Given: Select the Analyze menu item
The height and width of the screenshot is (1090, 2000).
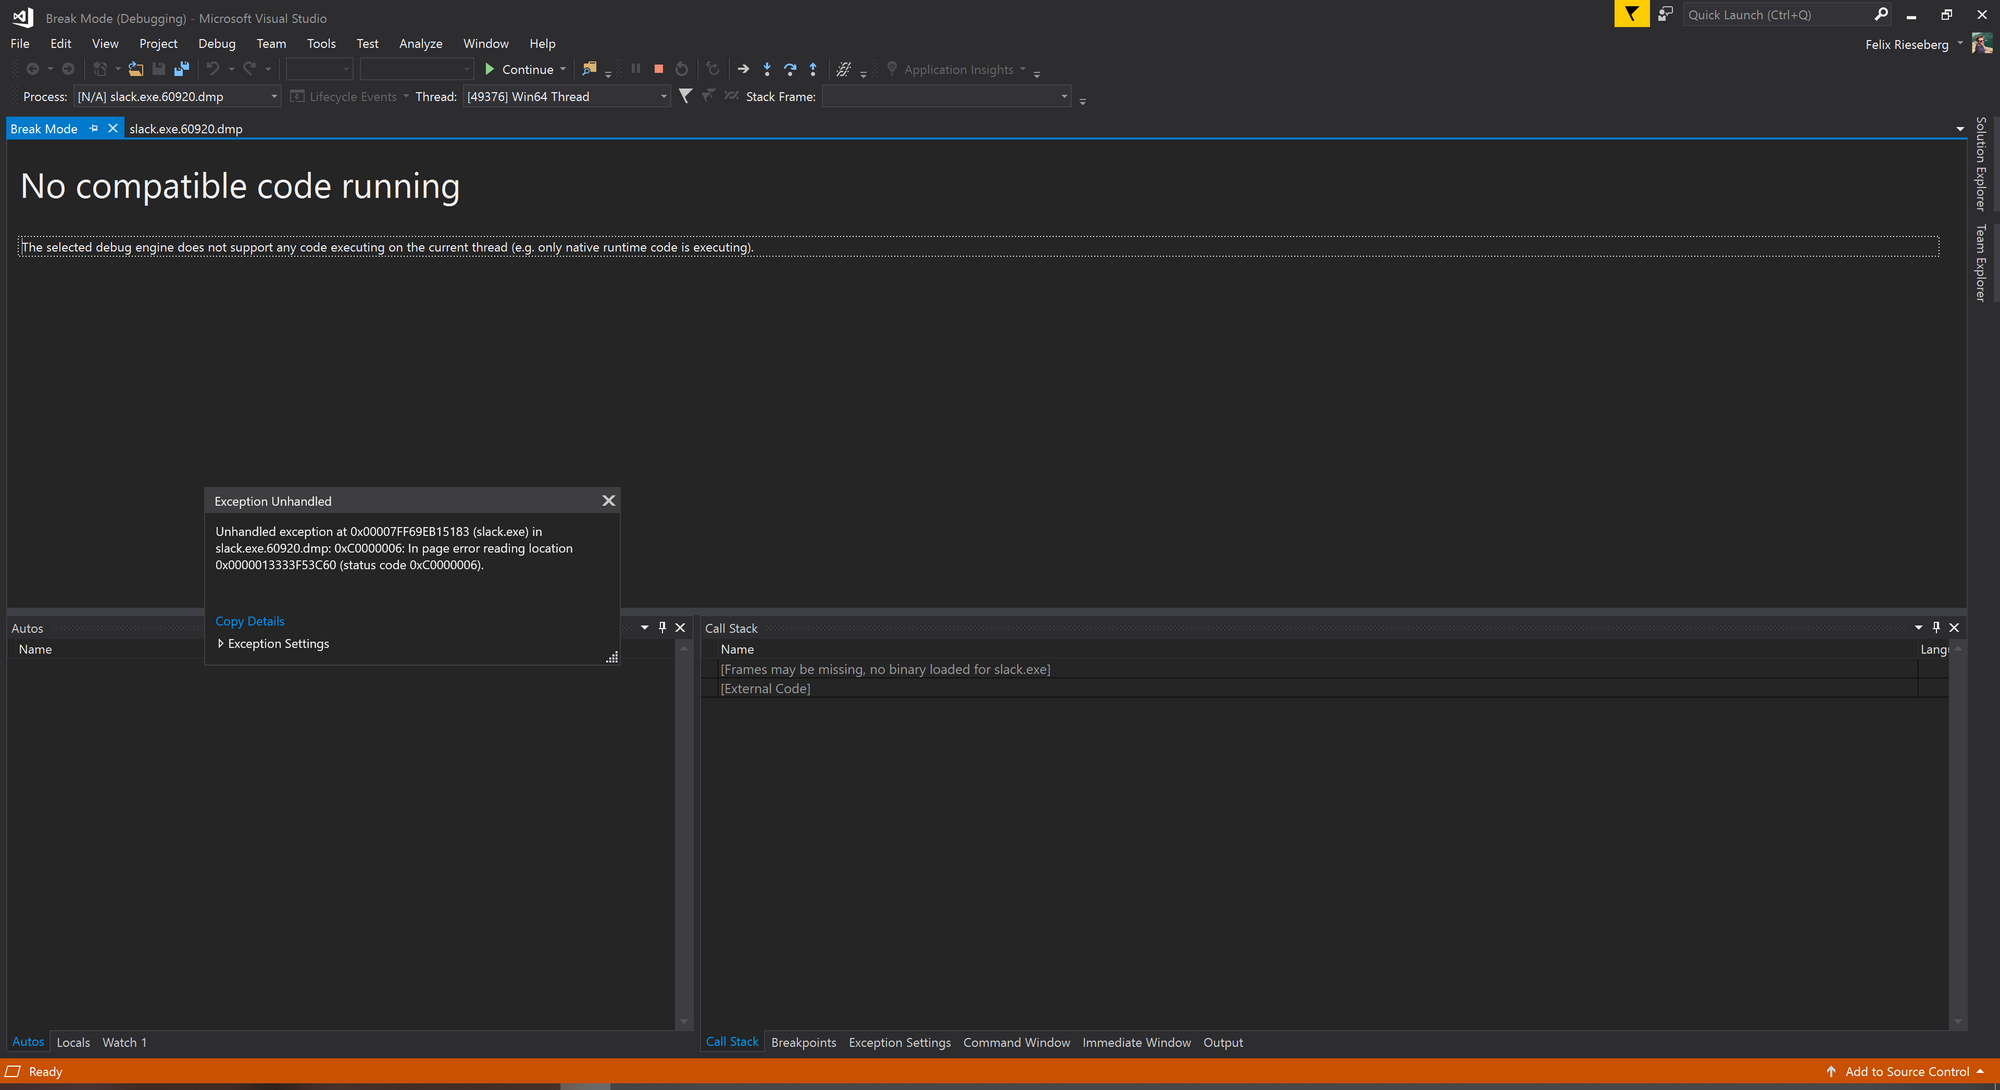Looking at the screenshot, I should (420, 43).
